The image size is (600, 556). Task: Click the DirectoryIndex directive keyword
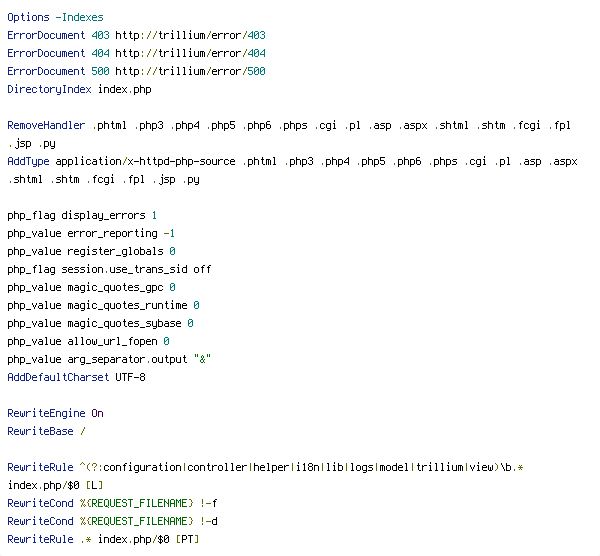click(49, 89)
